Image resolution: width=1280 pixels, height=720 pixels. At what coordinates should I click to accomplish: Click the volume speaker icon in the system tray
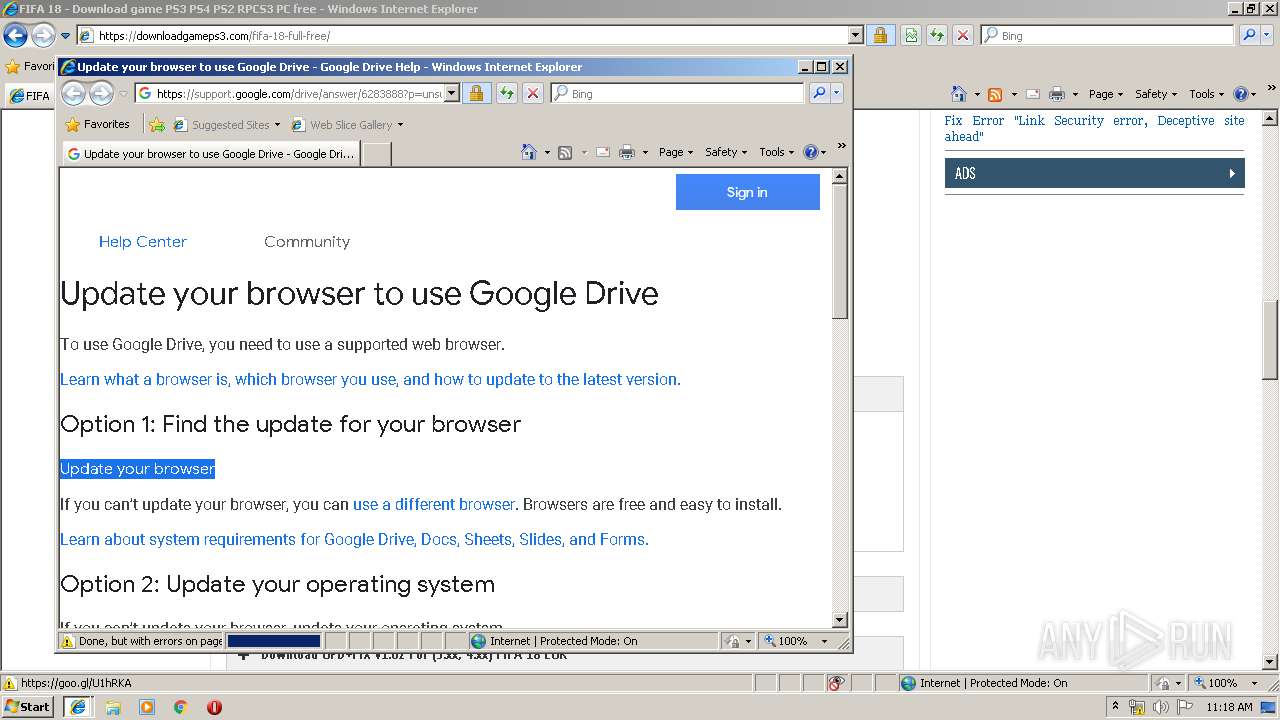[x=1160, y=707]
